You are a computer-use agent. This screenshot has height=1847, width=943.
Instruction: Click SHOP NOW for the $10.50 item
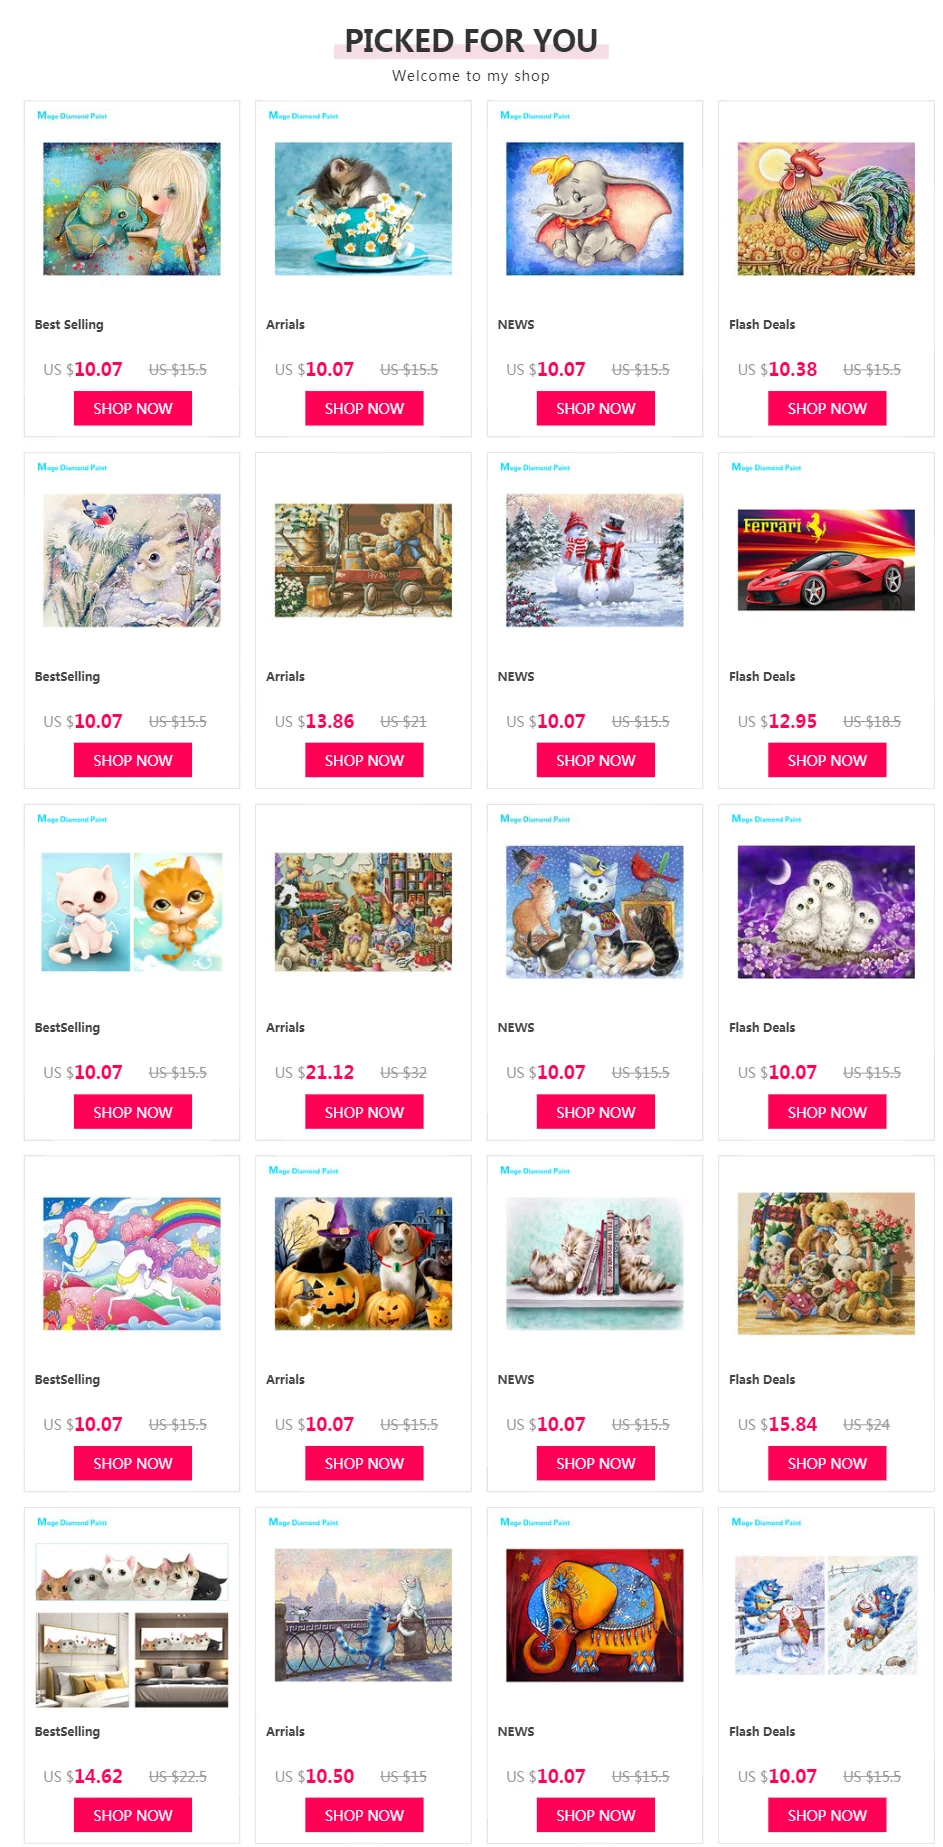pyautogui.click(x=364, y=1815)
